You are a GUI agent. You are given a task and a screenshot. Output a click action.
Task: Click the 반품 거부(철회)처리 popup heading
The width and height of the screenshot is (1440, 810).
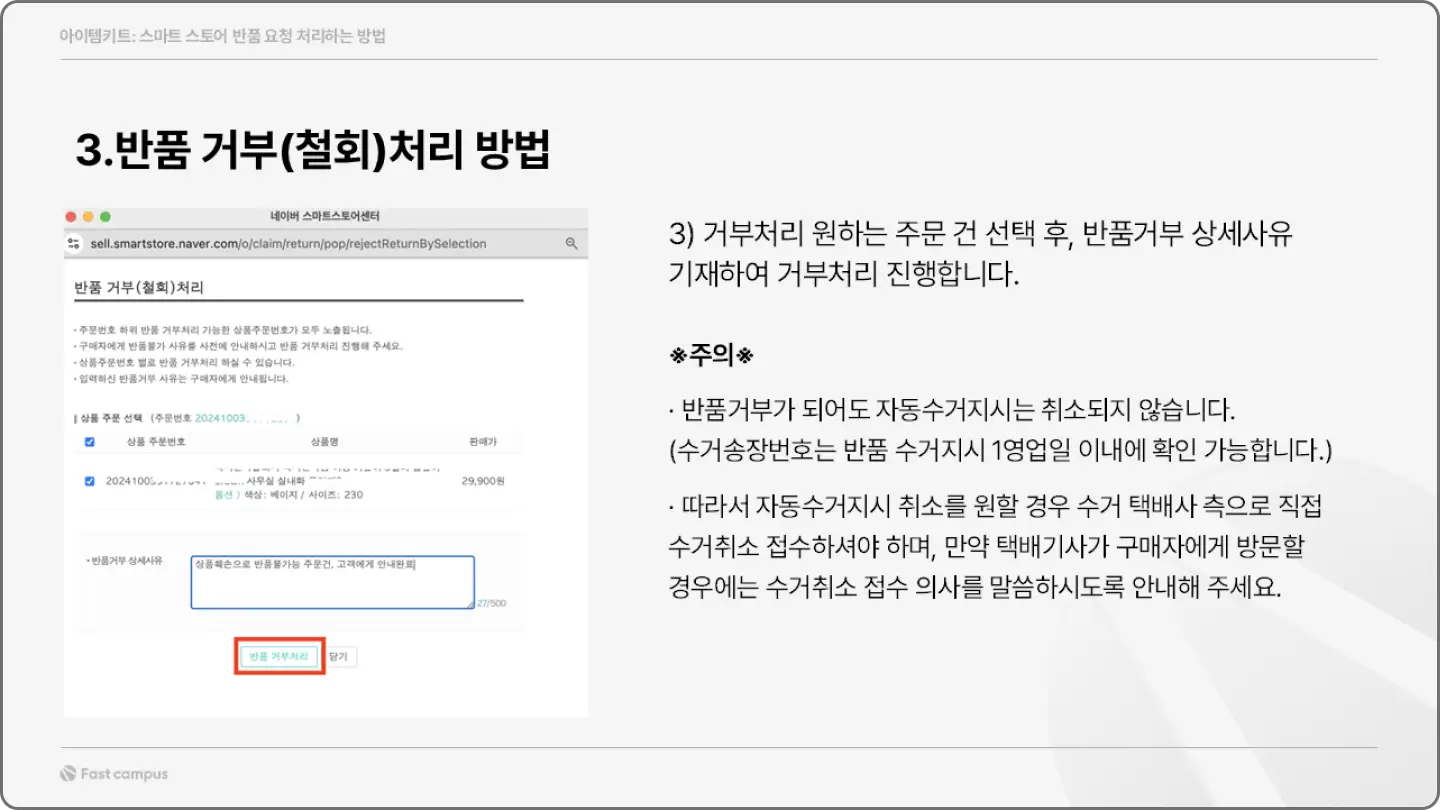pyautogui.click(x=139, y=287)
